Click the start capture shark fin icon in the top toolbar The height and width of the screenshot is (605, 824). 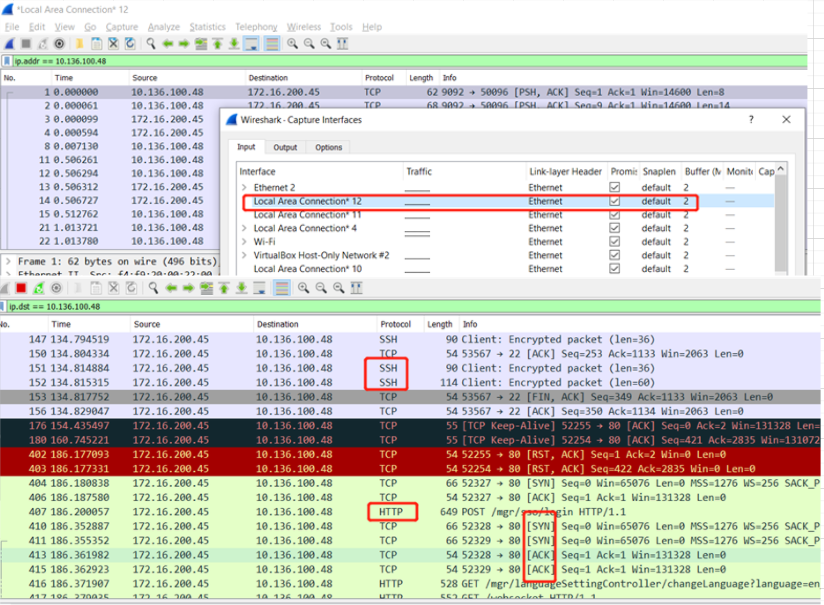pos(9,44)
